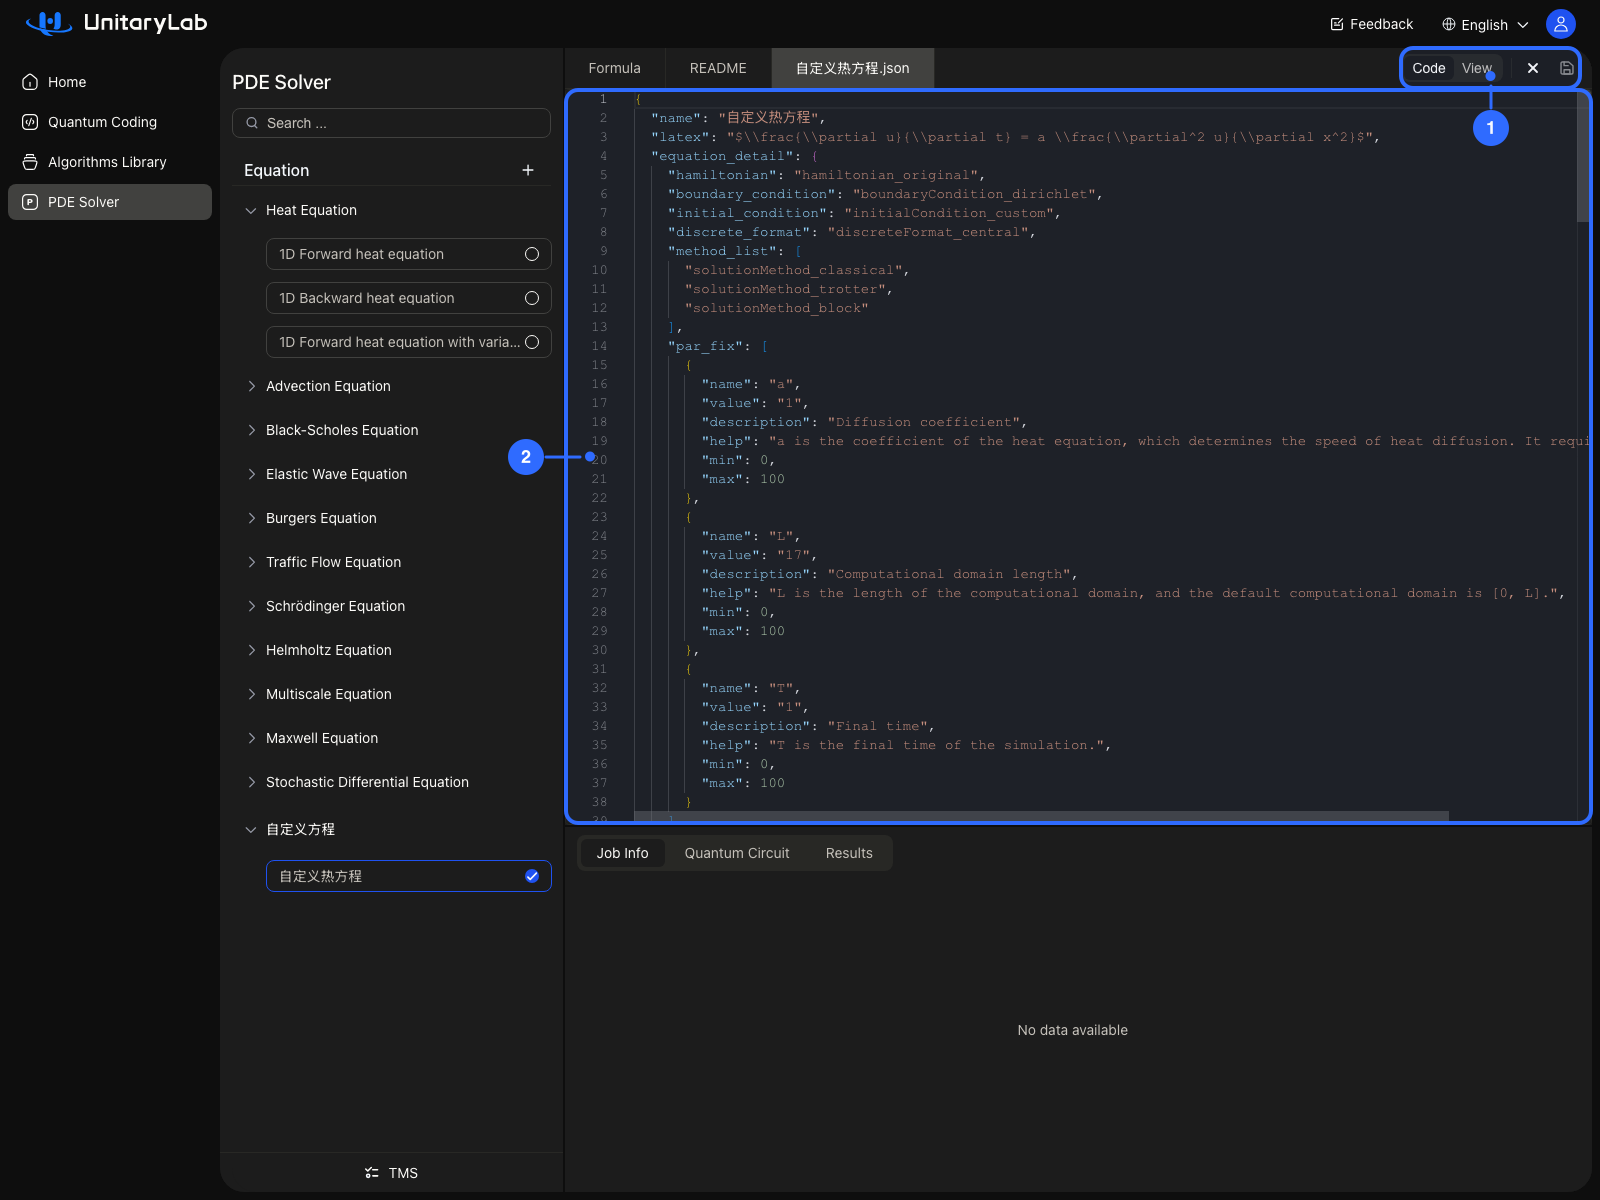This screenshot has width=1600, height=1200.
Task: Add a new equation with plus icon
Action: (528, 170)
